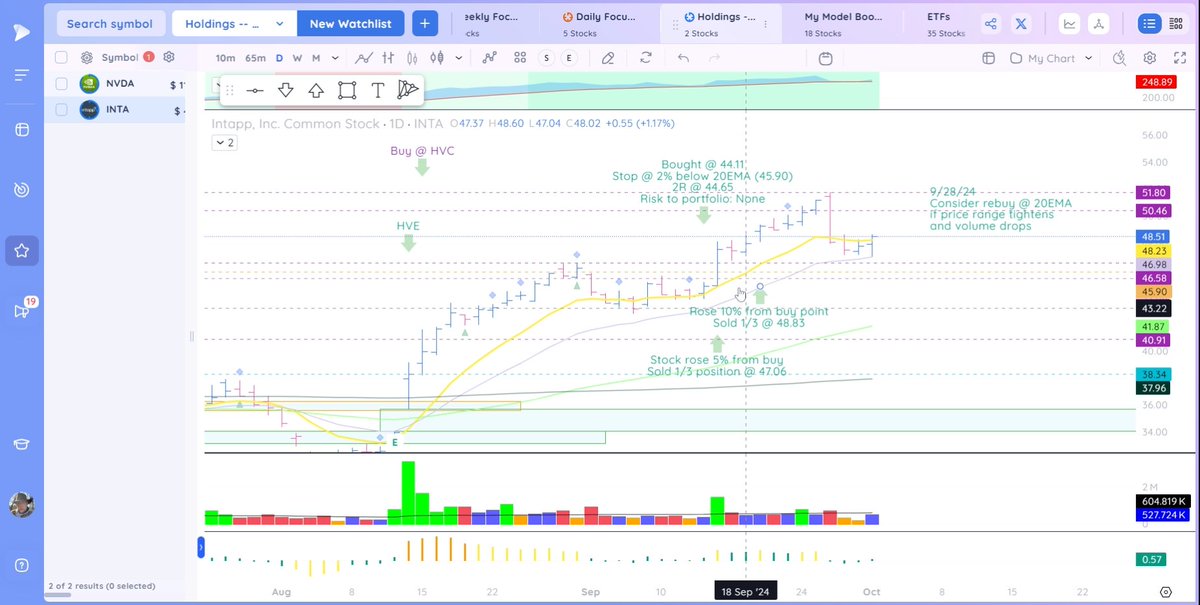Image resolution: width=1200 pixels, height=605 pixels.
Task: Open the favorites star in sidebar
Action: pos(21,253)
